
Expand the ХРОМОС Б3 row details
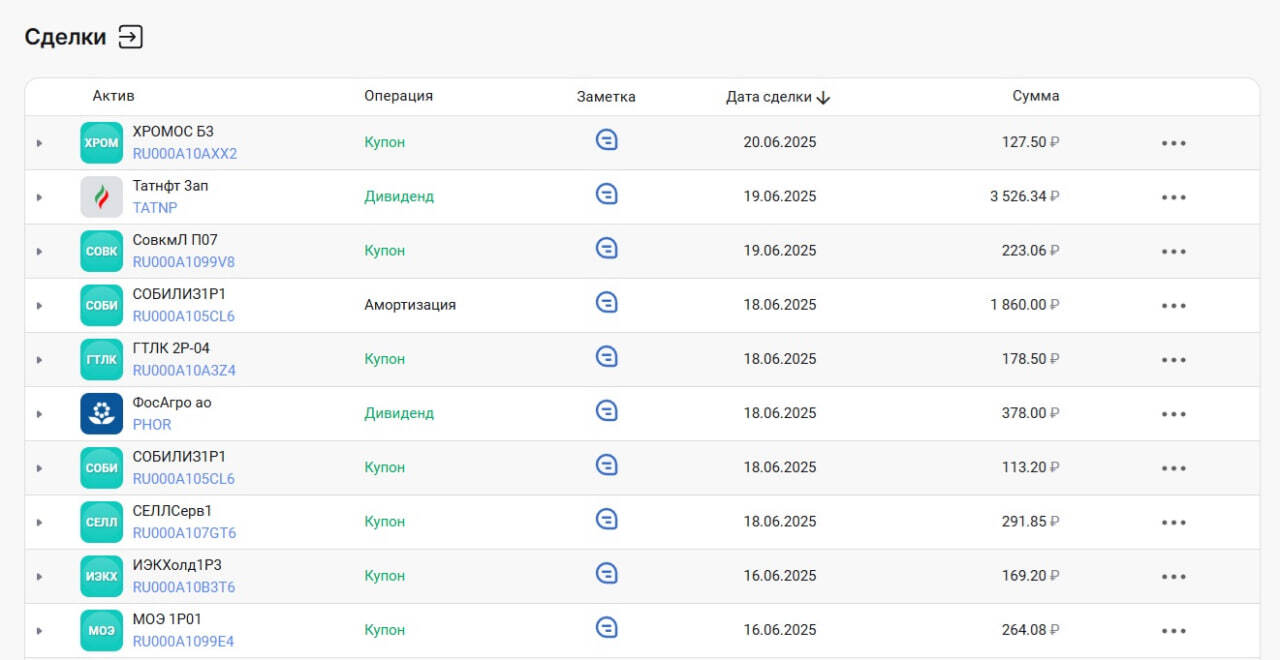[40, 143]
